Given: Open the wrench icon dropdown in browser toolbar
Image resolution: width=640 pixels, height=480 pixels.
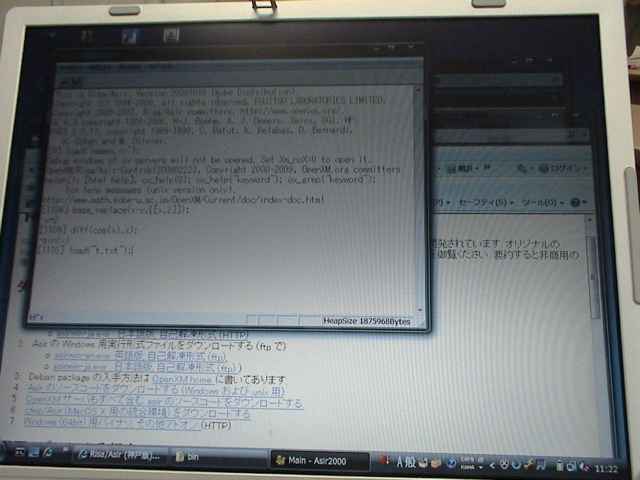Looking at the screenshot, I should tap(531, 168).
